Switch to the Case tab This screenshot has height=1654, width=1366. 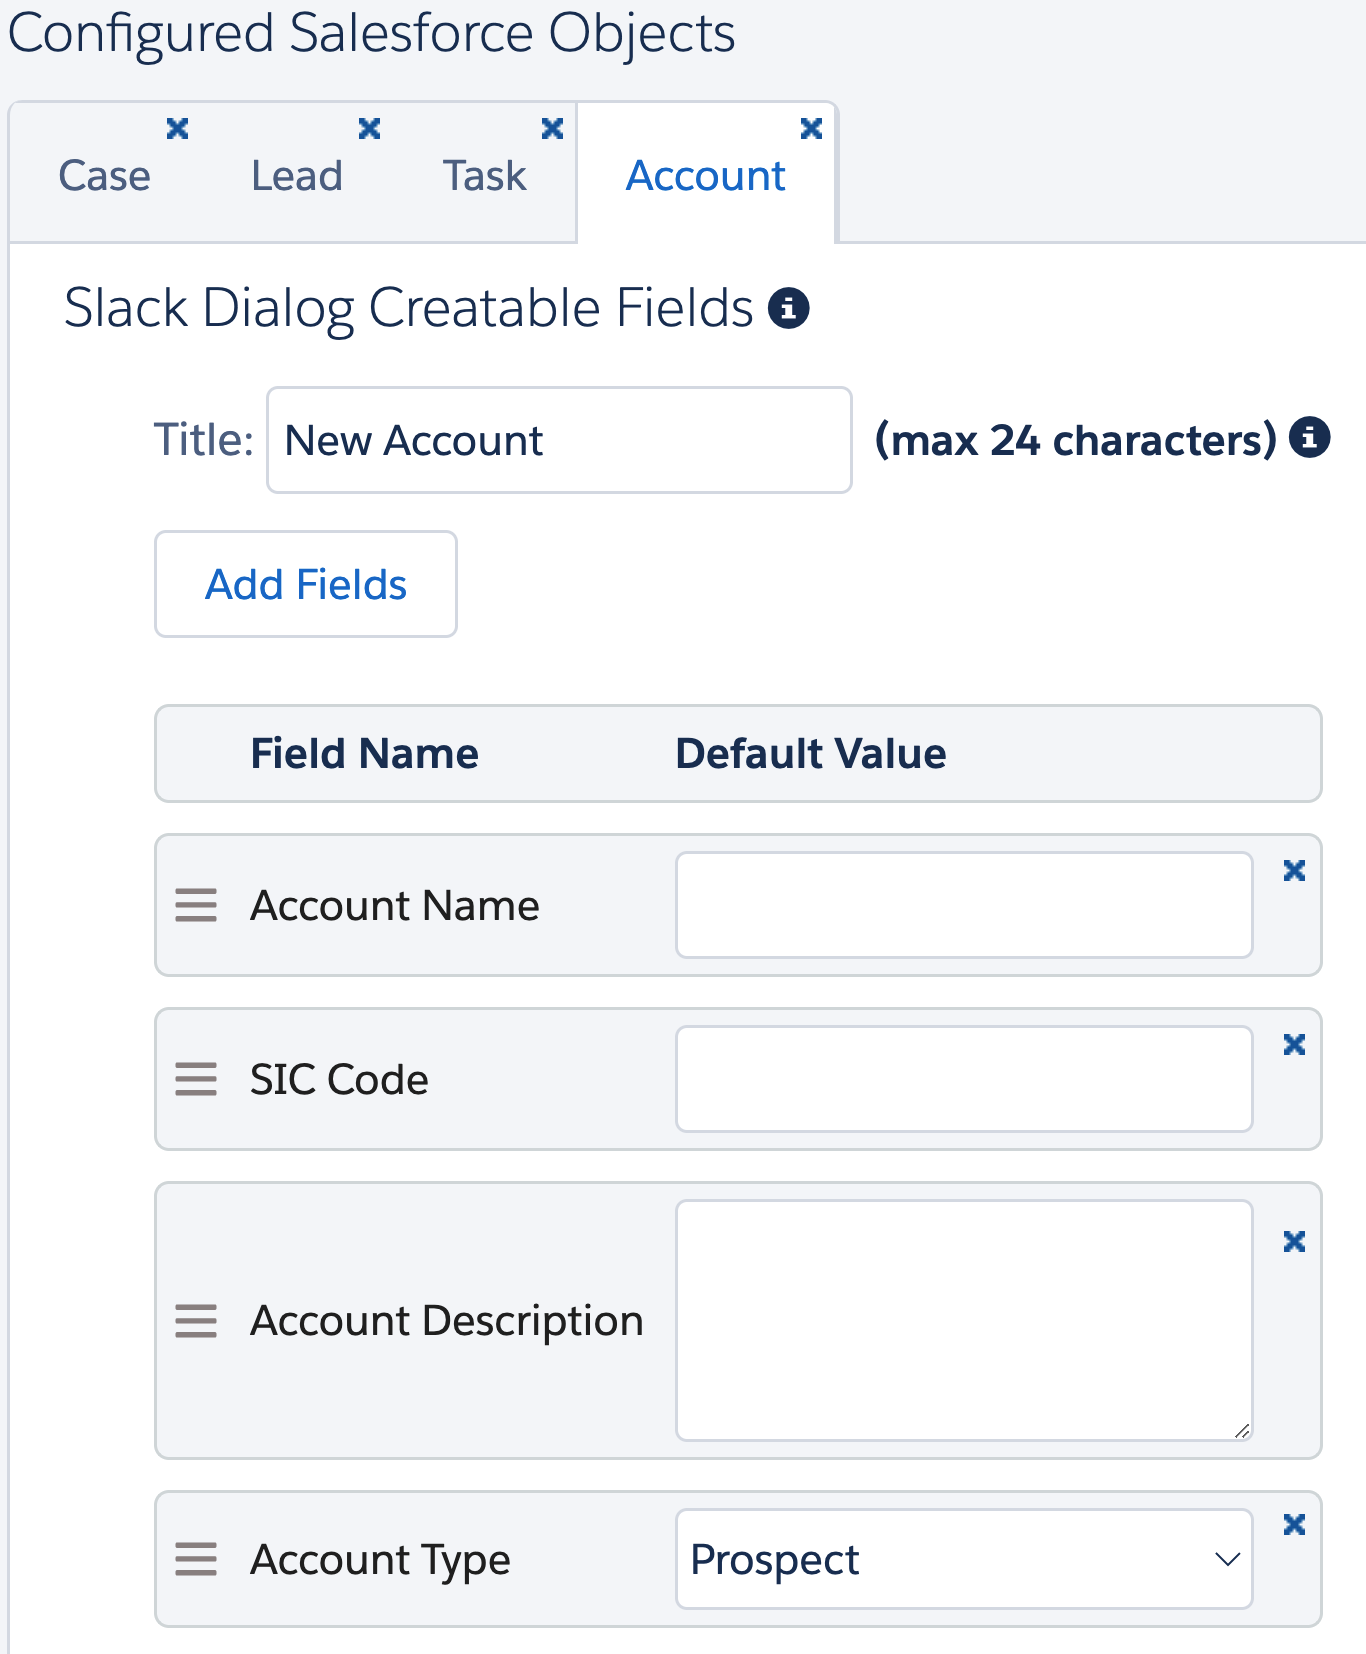click(104, 176)
